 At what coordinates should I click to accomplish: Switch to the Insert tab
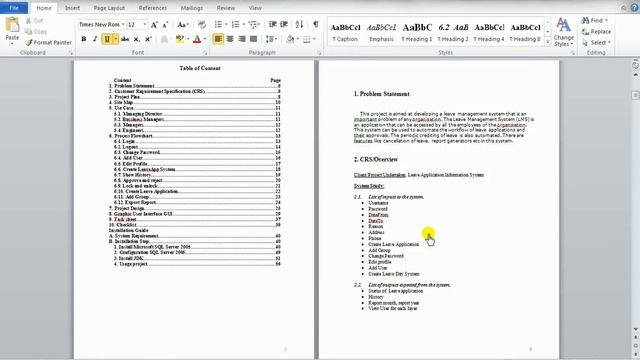click(x=72, y=8)
